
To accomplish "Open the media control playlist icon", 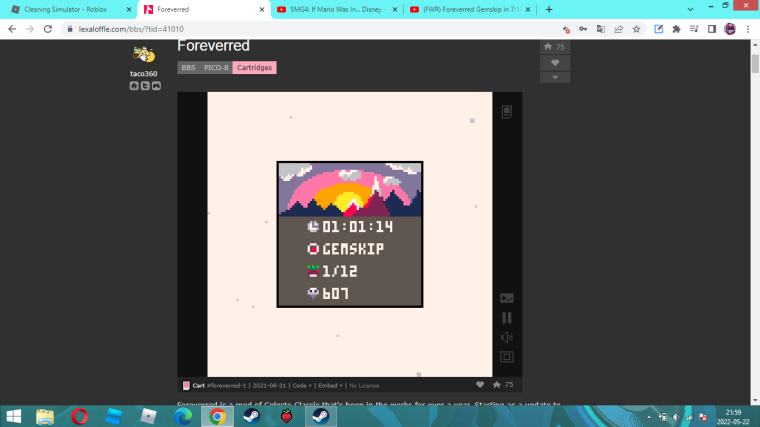I will click(x=694, y=29).
